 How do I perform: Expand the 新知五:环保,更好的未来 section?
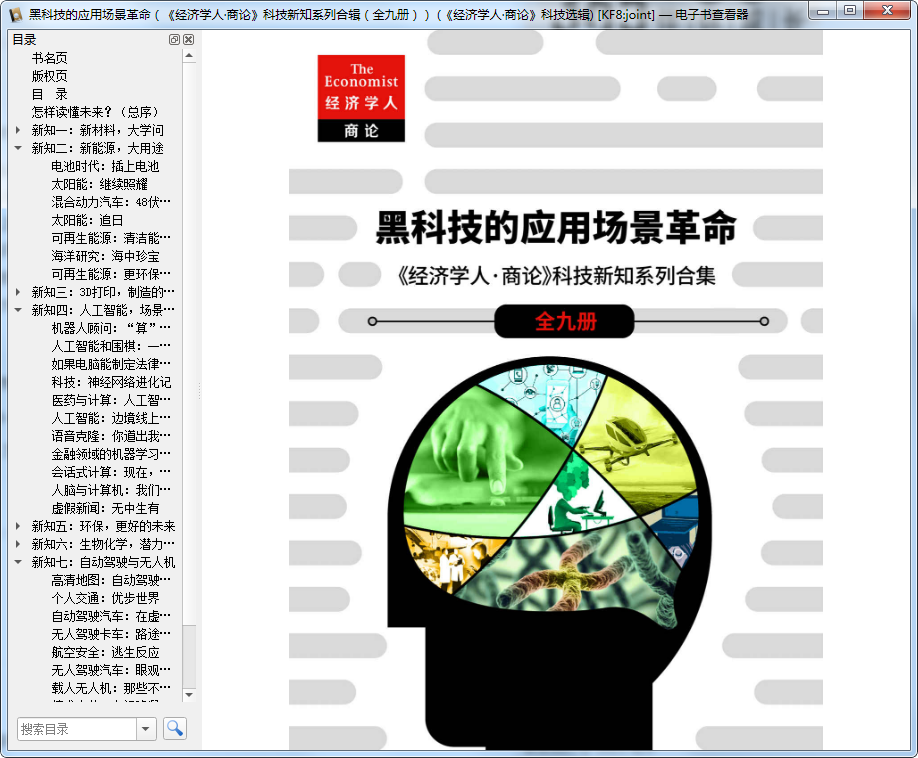[x=18, y=526]
